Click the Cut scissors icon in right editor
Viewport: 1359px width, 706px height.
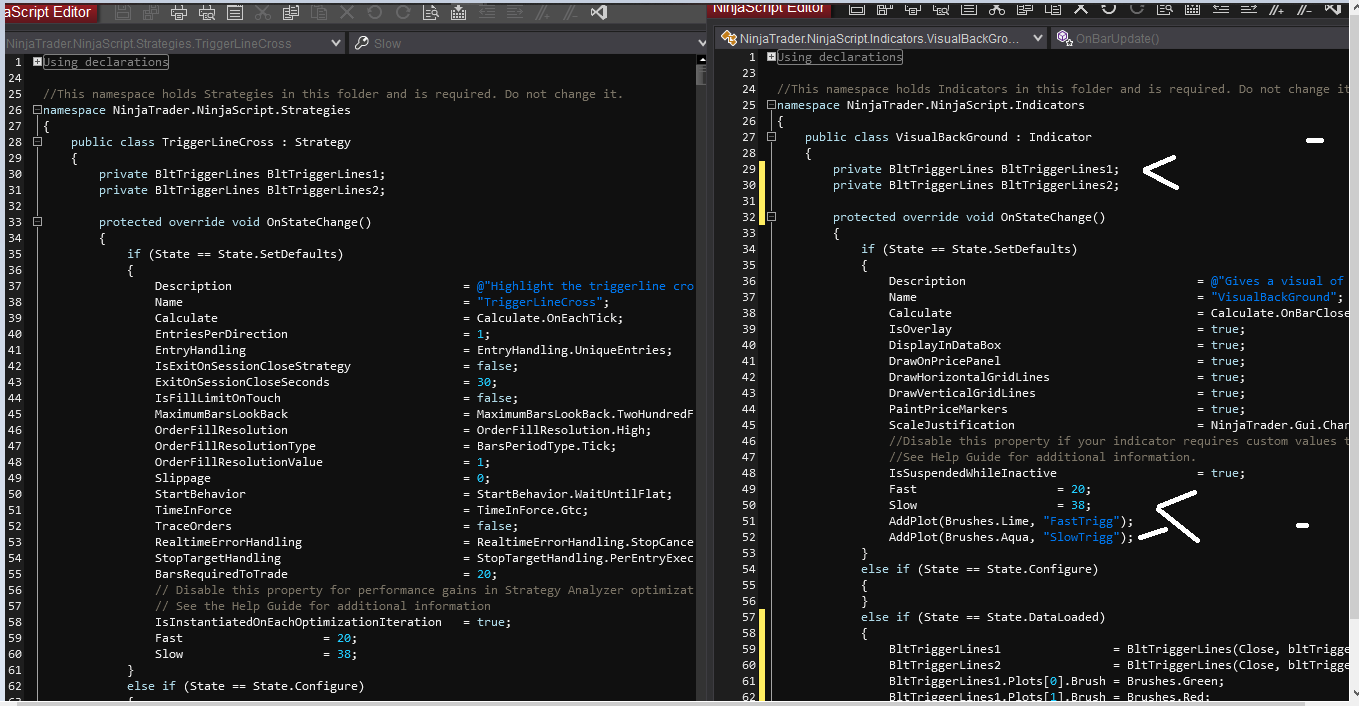(x=997, y=8)
